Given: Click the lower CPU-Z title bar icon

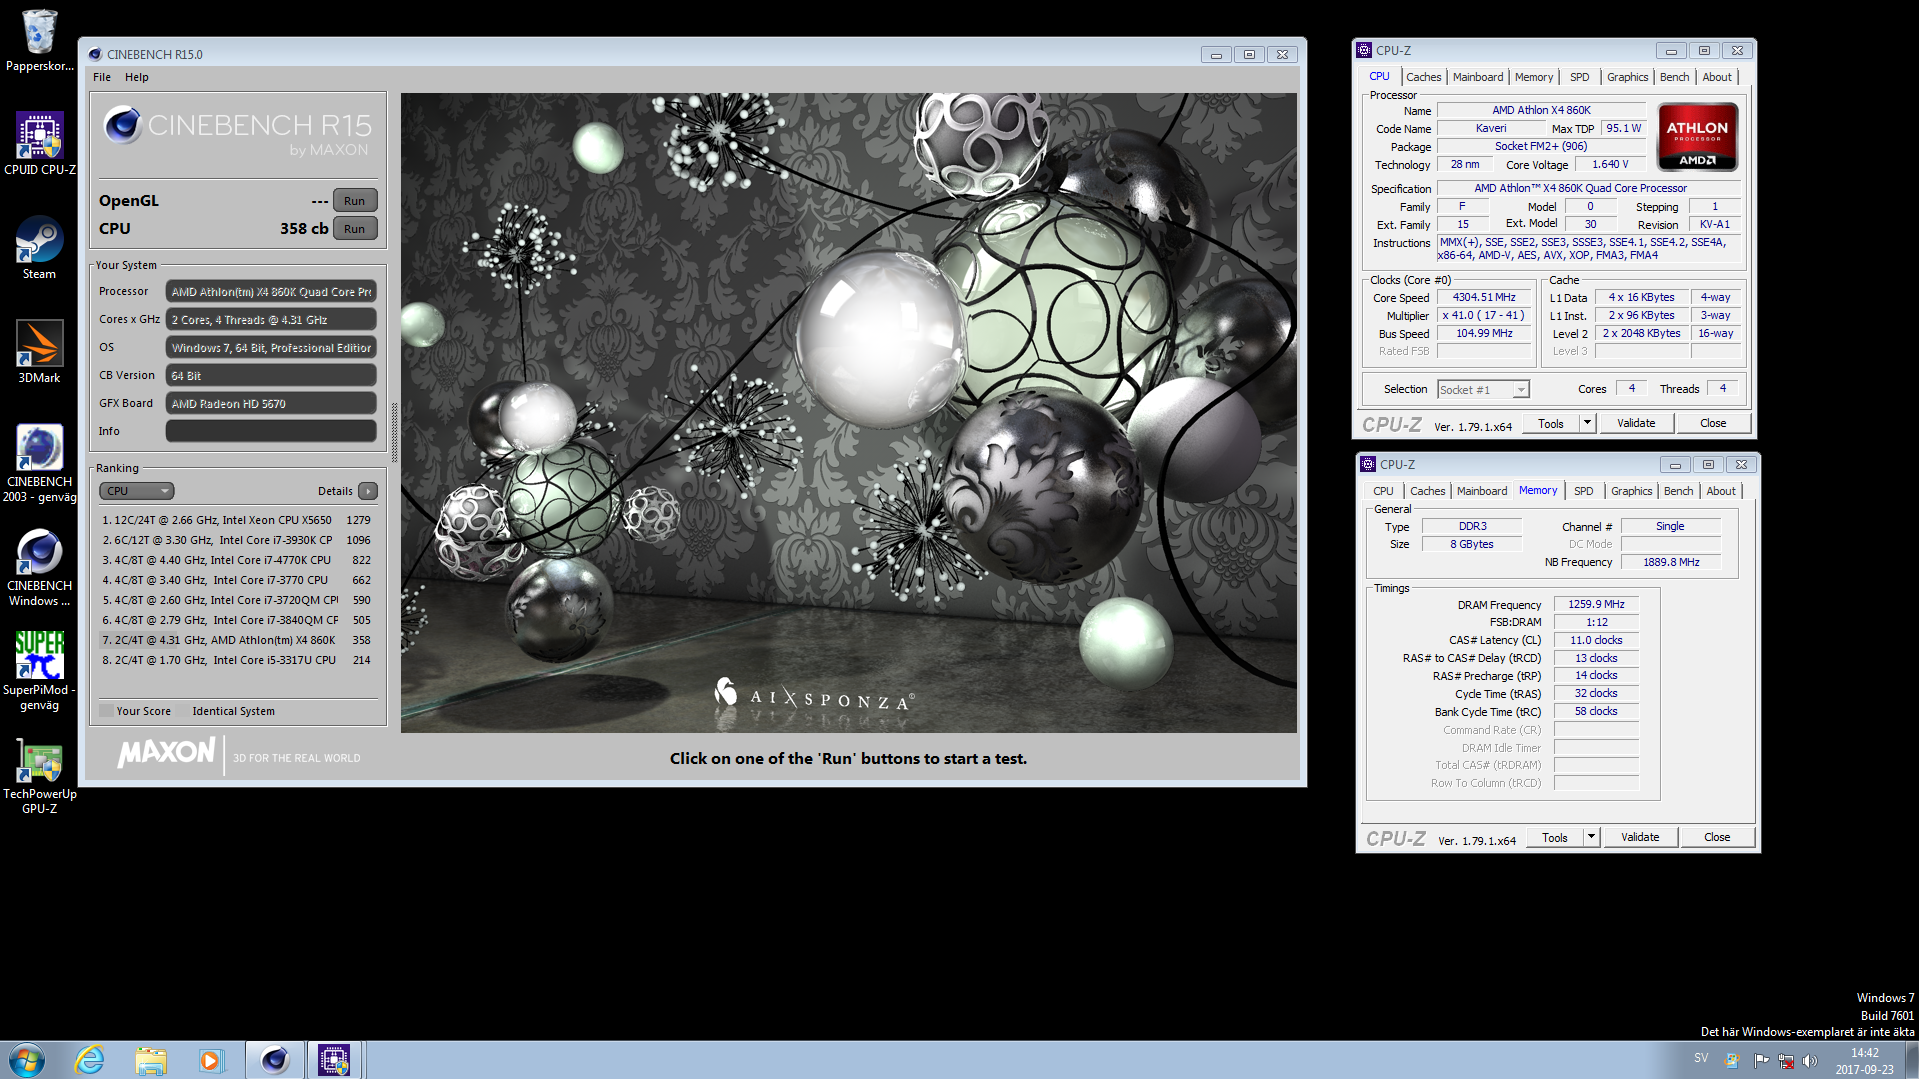Looking at the screenshot, I should click(1368, 464).
